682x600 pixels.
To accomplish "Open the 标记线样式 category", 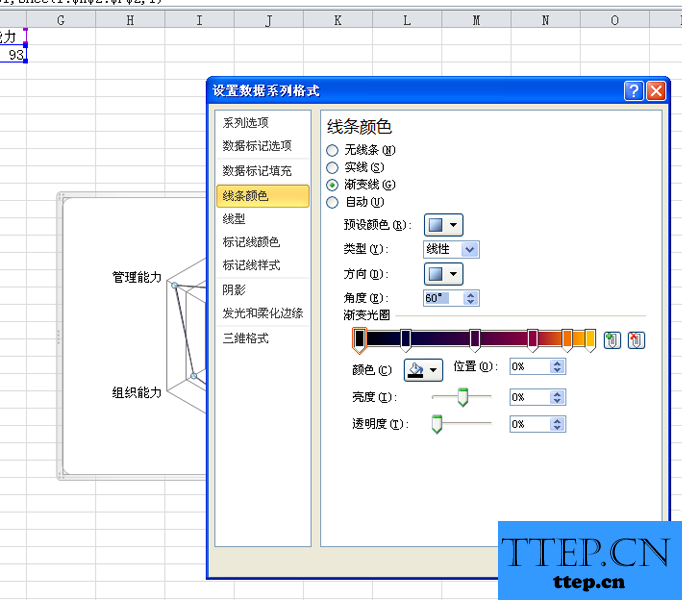I will click(263, 265).
